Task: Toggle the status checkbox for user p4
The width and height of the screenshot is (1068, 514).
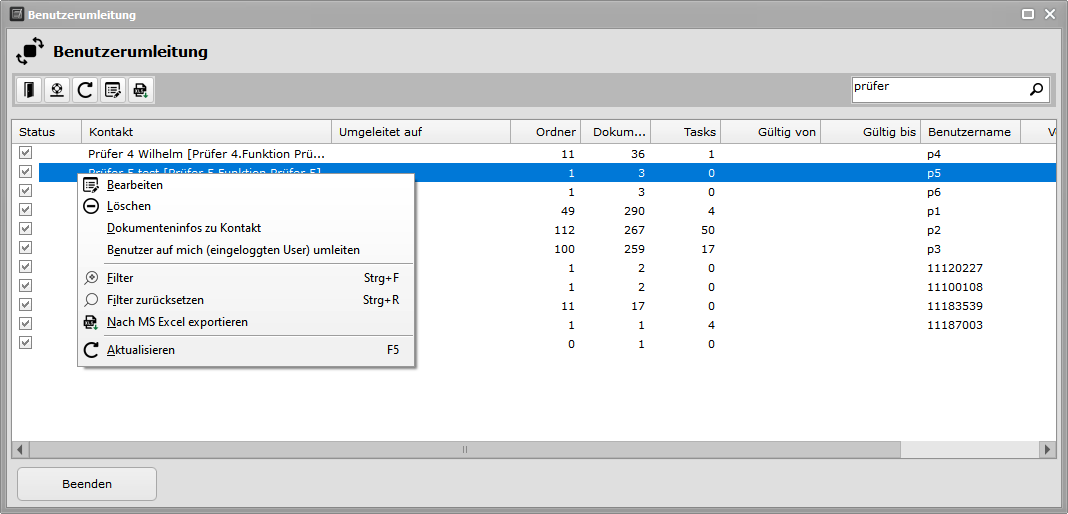Action: click(x=26, y=152)
